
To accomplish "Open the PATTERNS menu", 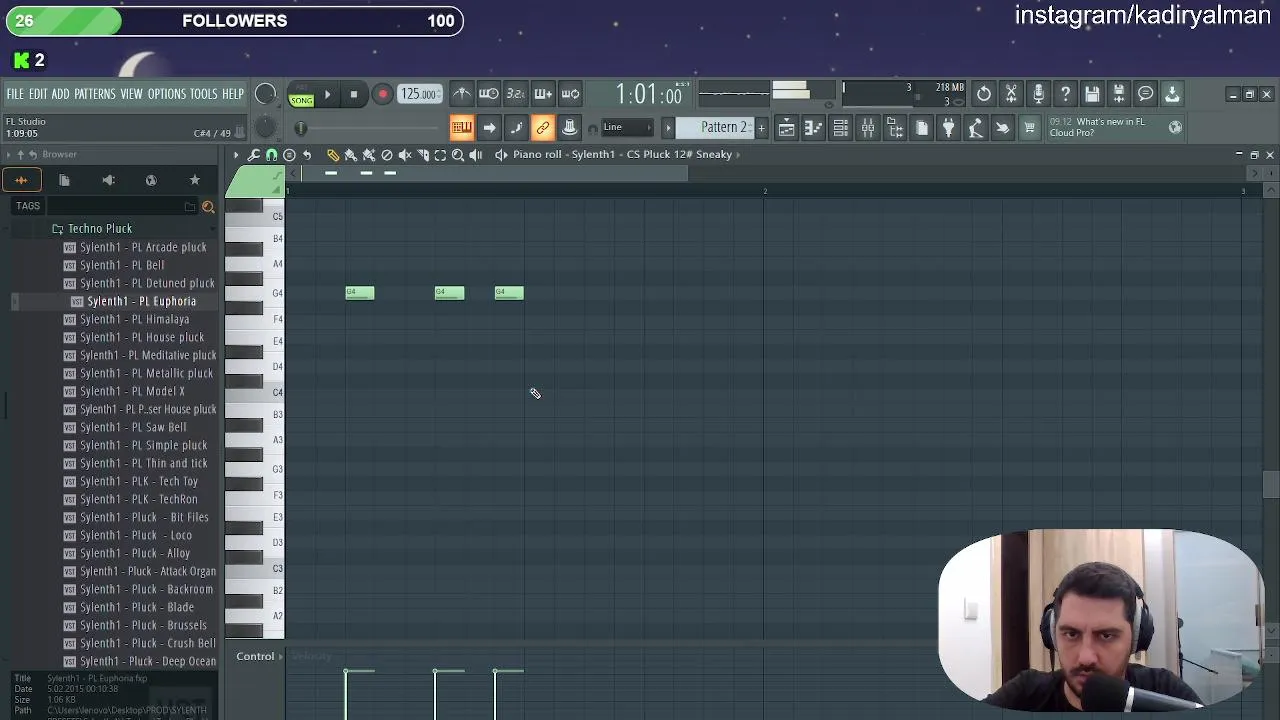I will pyautogui.click(x=95, y=94).
